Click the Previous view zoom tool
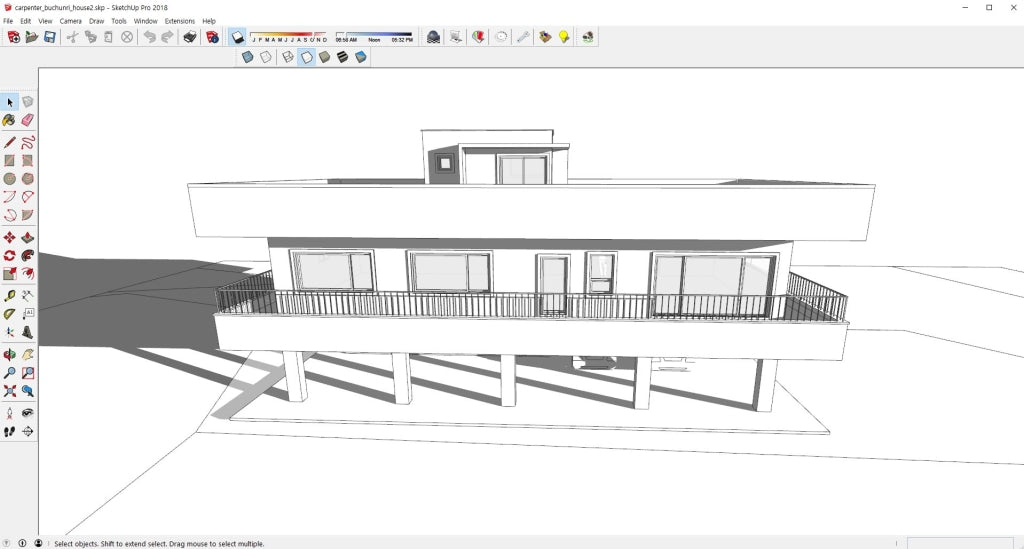The width and height of the screenshot is (1024, 549). pos(27,391)
